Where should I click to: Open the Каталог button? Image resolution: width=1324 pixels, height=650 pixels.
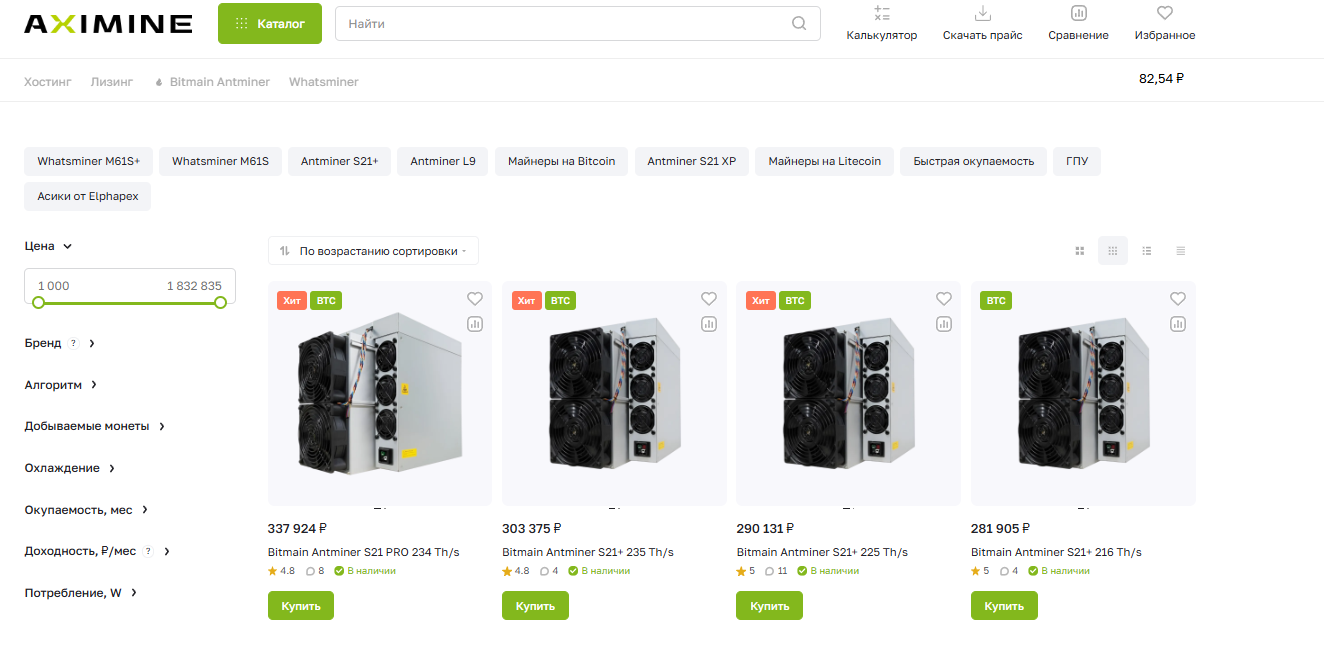(270, 24)
